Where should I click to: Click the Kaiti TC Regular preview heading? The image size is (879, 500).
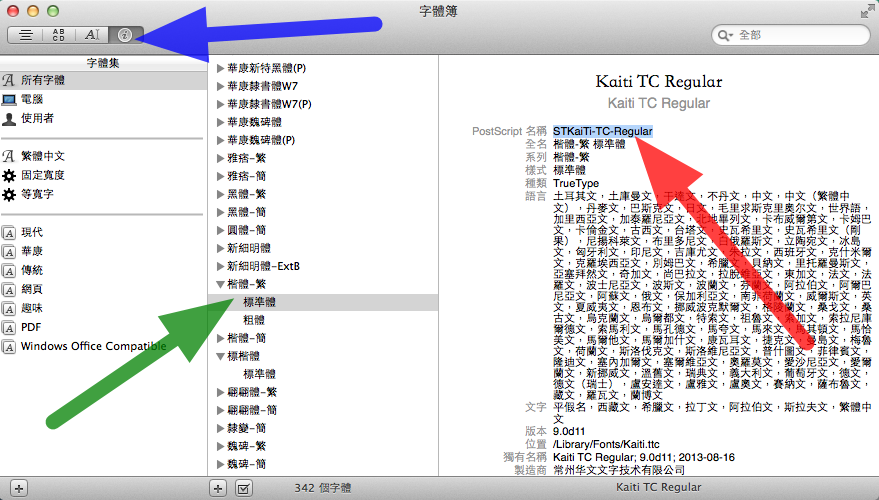(659, 82)
